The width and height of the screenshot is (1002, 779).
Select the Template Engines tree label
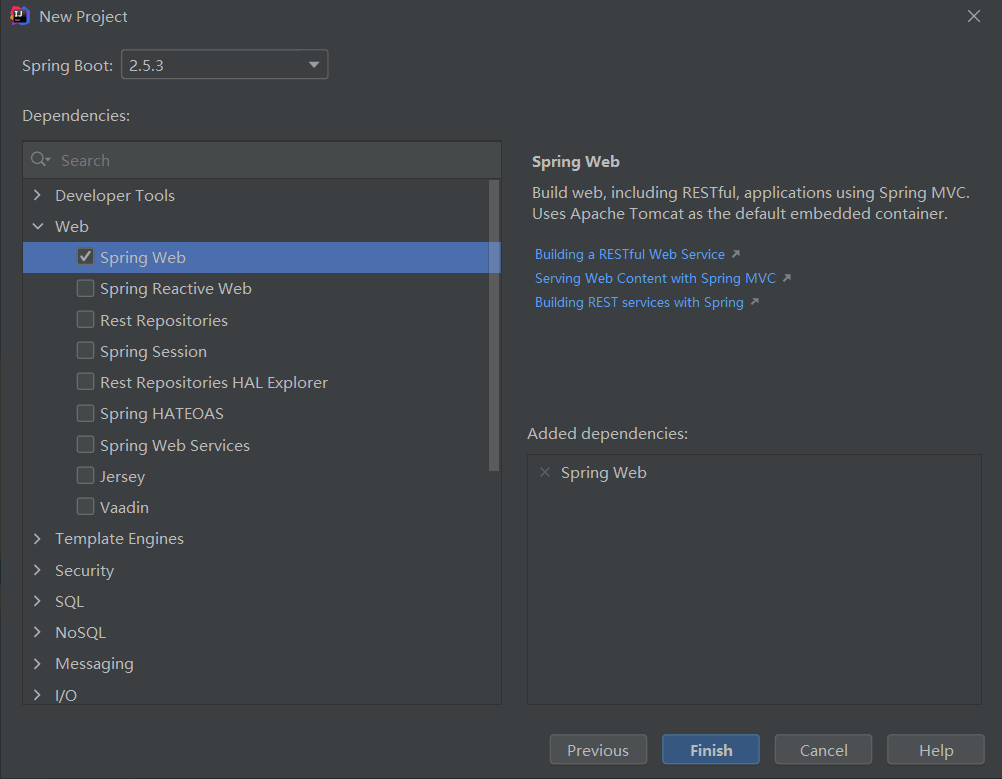119,539
